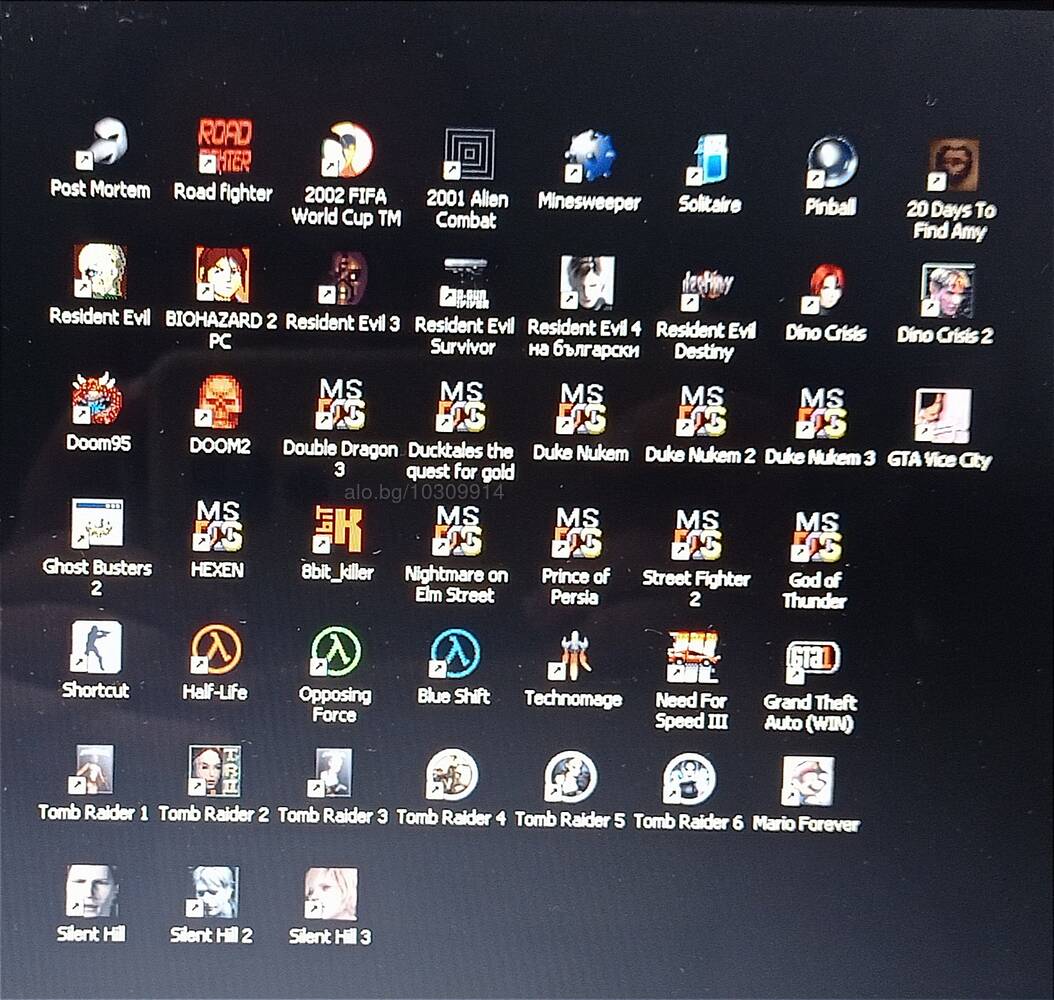Open the HEXEN MS-DOS shortcut
Viewport: 1054px width, 1000px height.
[218, 526]
